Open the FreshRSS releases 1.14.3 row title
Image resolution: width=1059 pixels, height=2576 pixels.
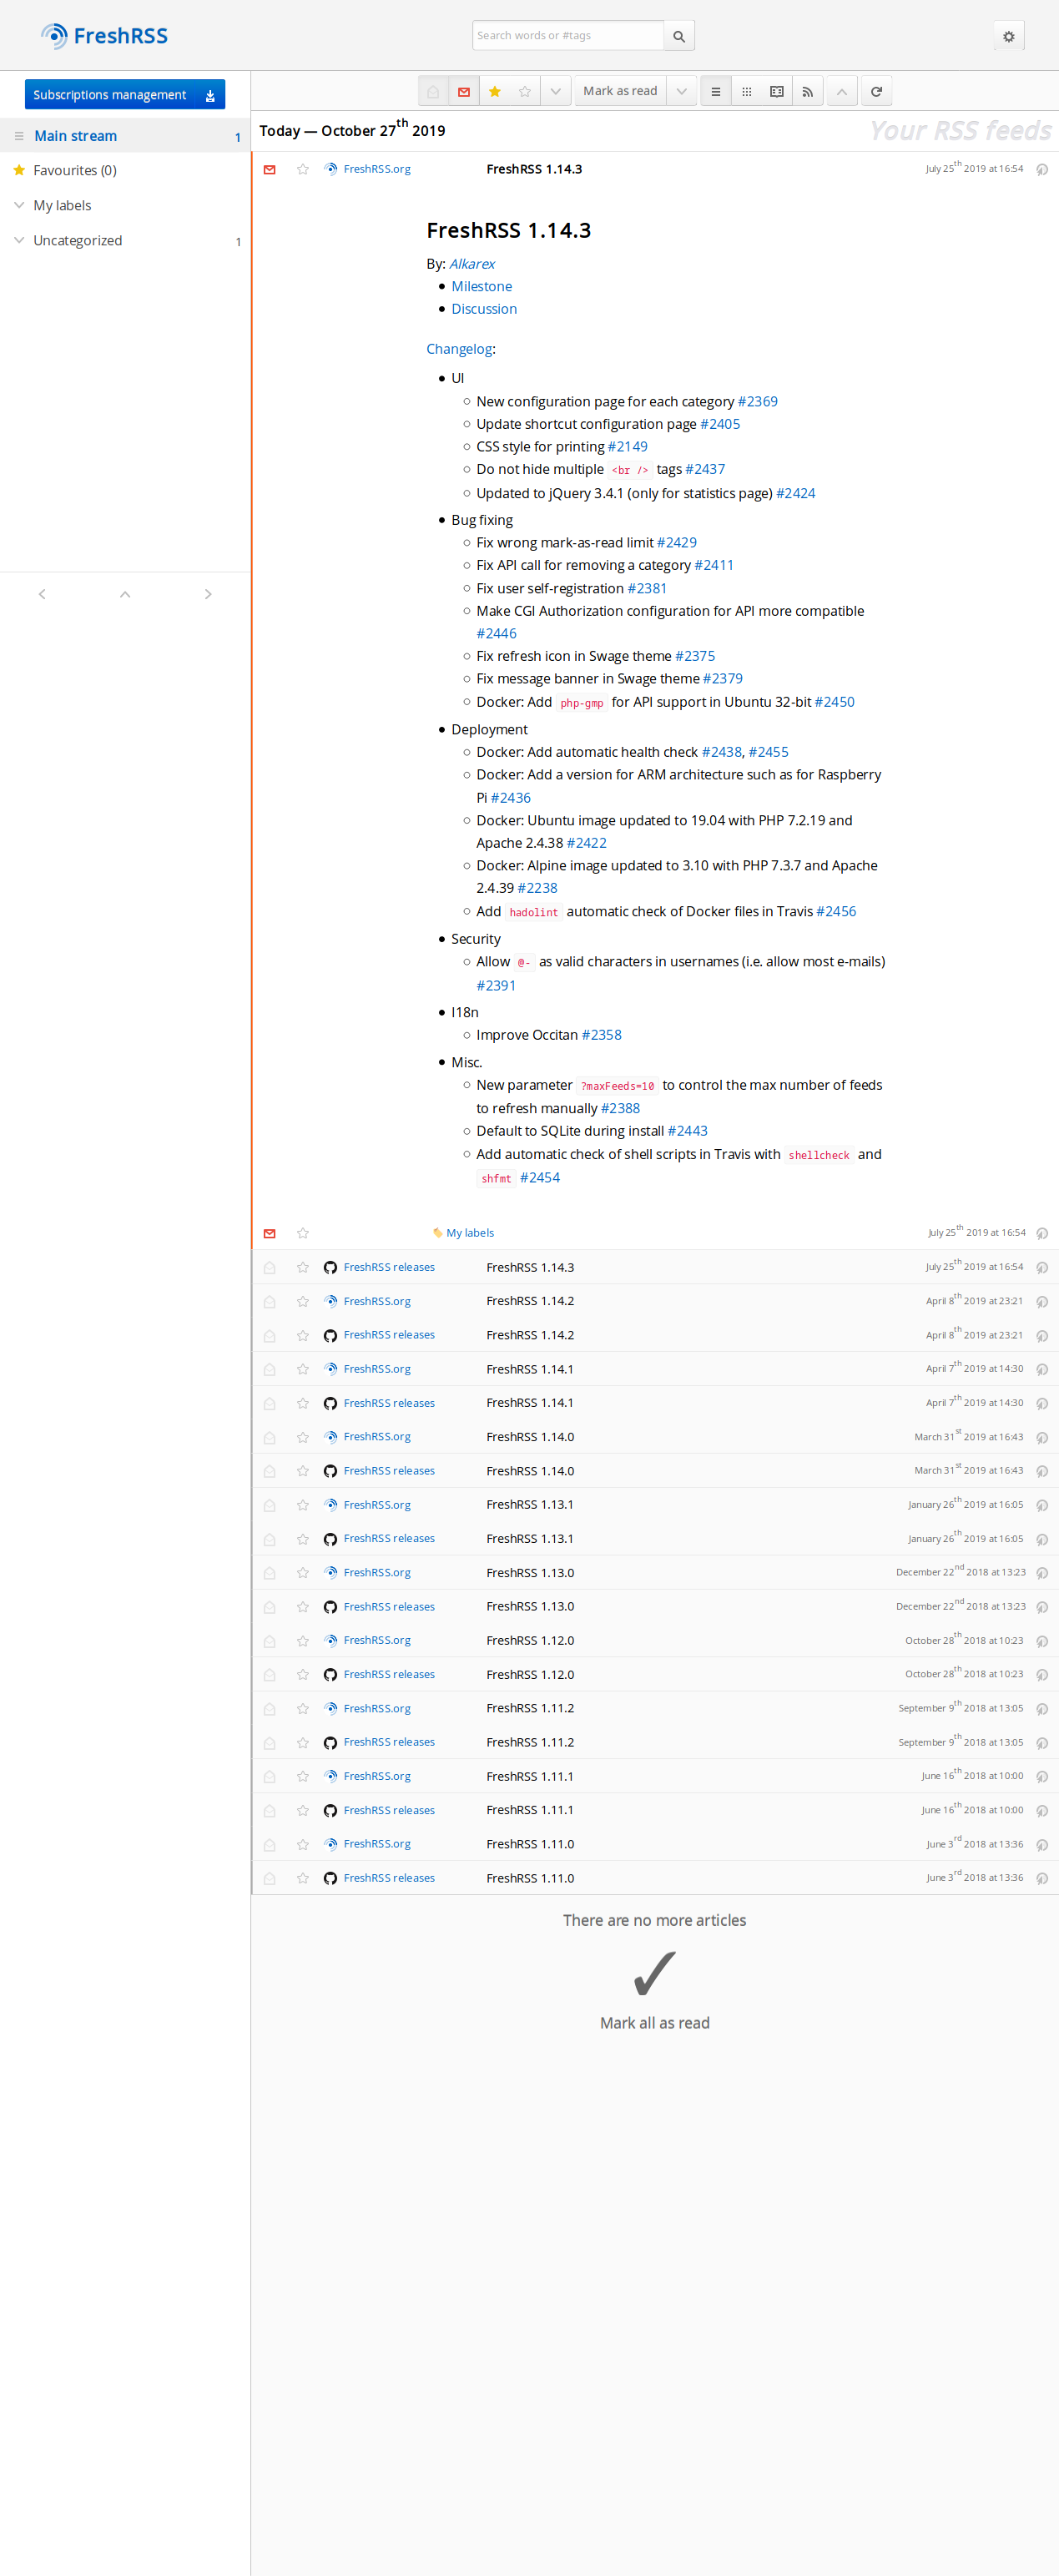pos(530,1267)
